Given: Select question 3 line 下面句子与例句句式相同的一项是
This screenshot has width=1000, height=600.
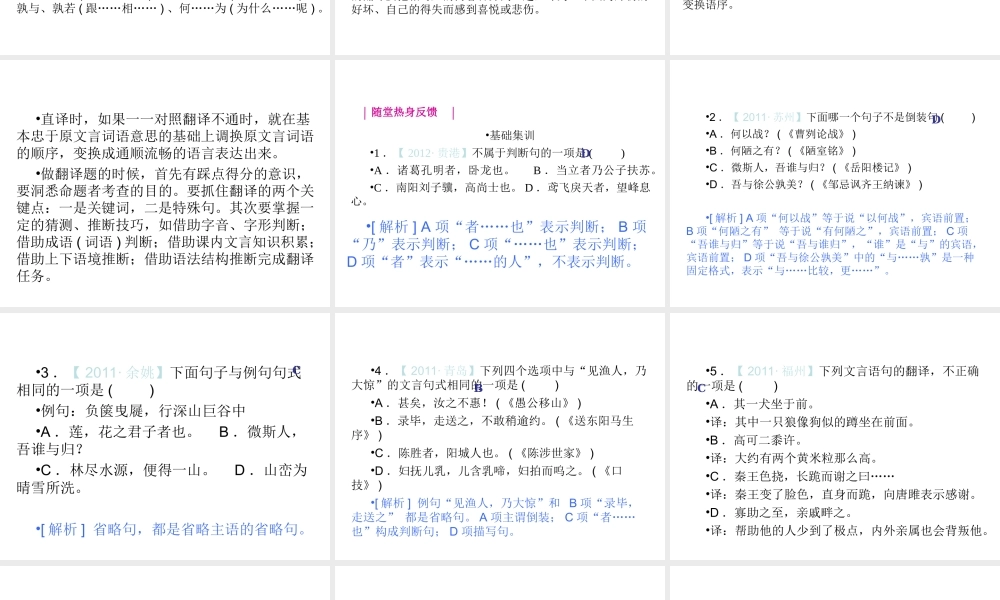Looking at the screenshot, I should pyautogui.click(x=159, y=381).
